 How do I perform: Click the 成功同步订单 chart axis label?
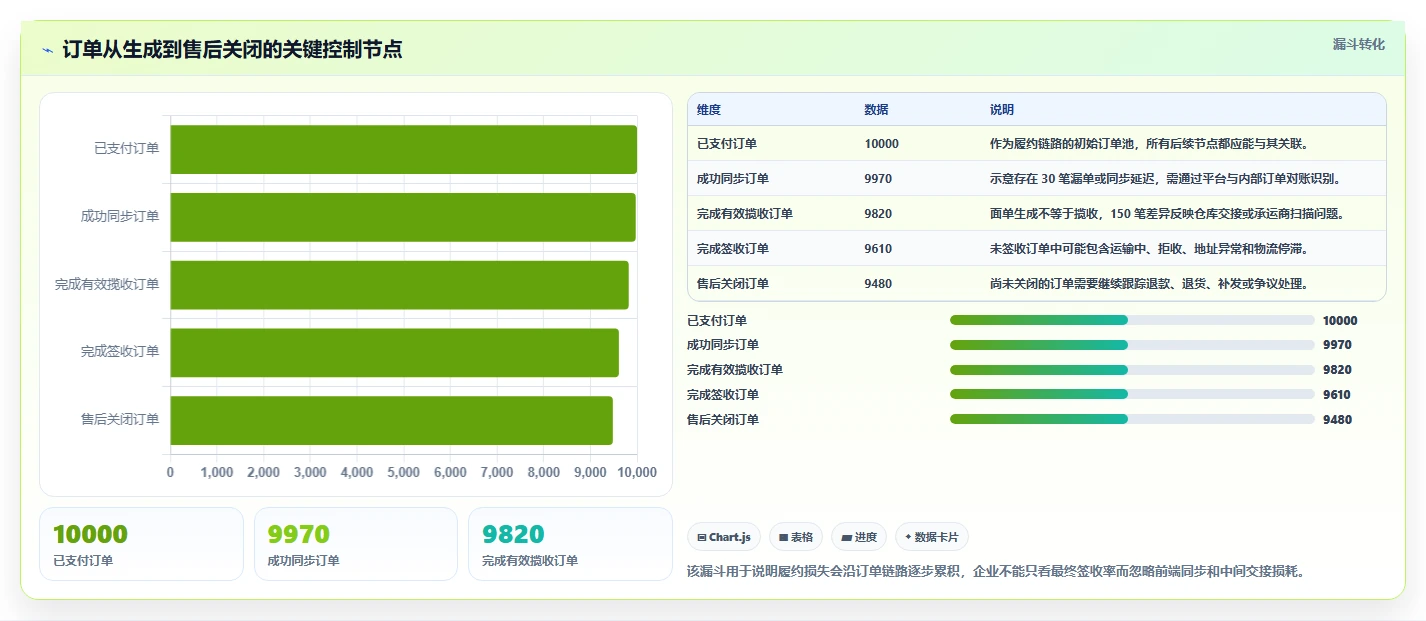[120, 217]
